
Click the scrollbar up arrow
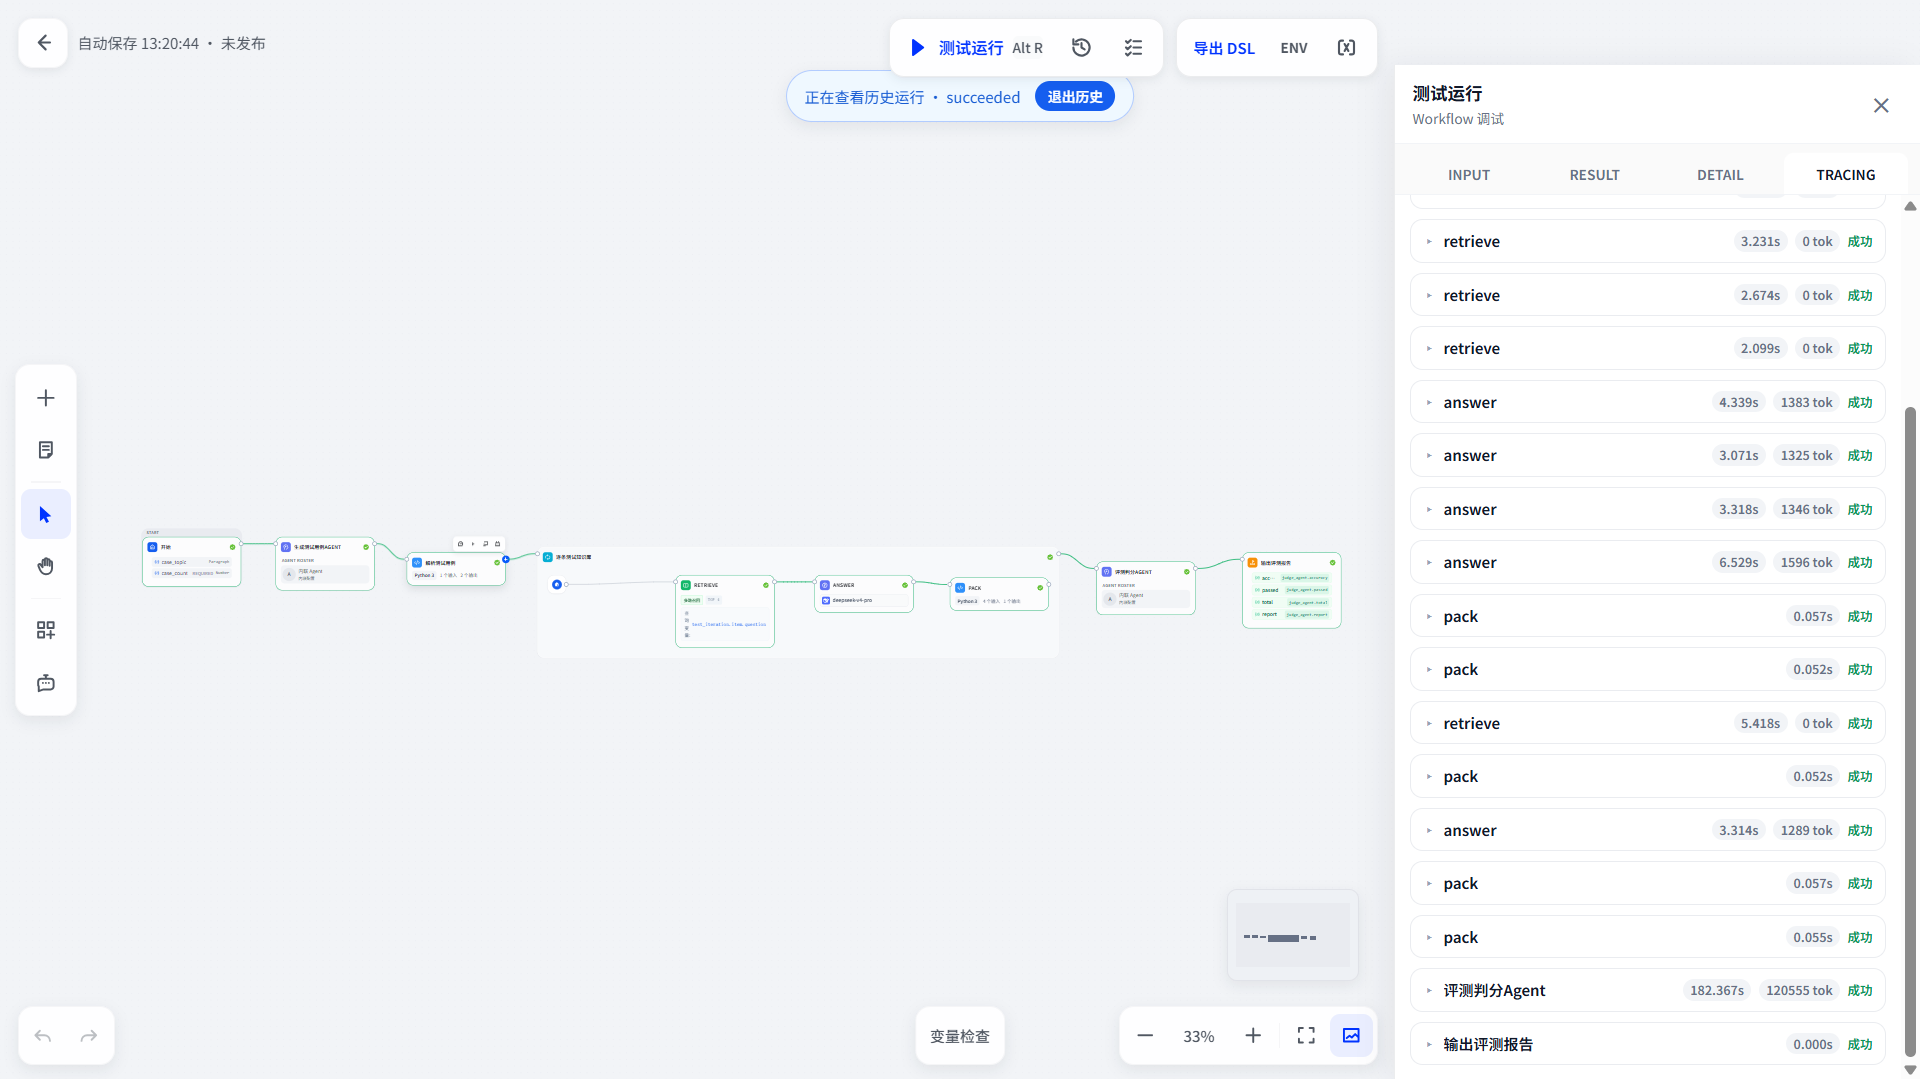click(x=1910, y=206)
